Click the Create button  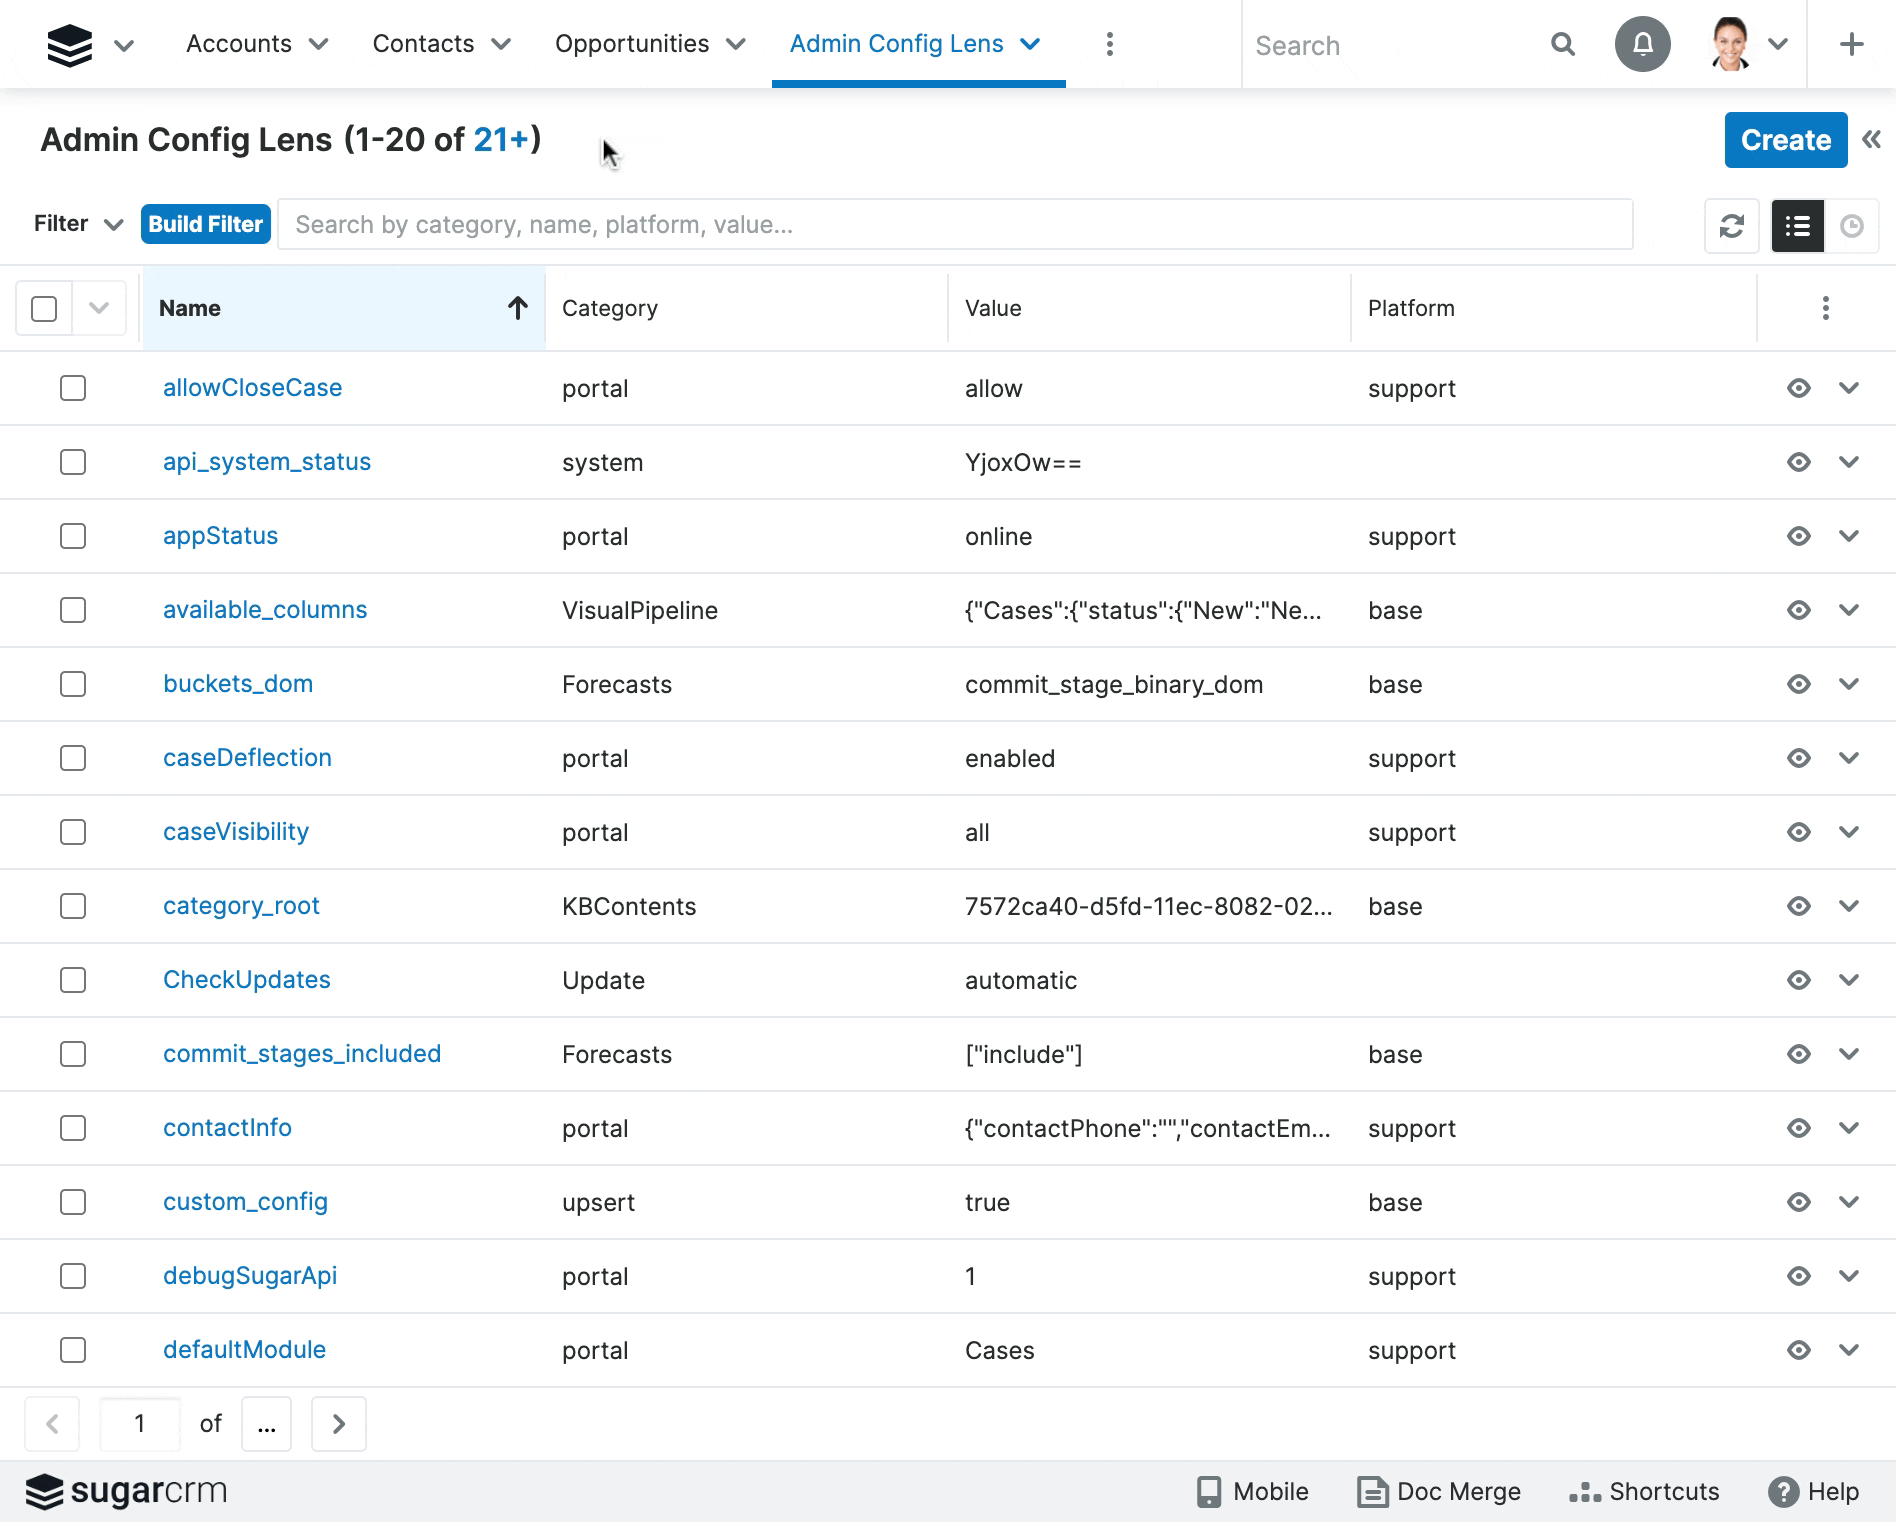[1785, 140]
